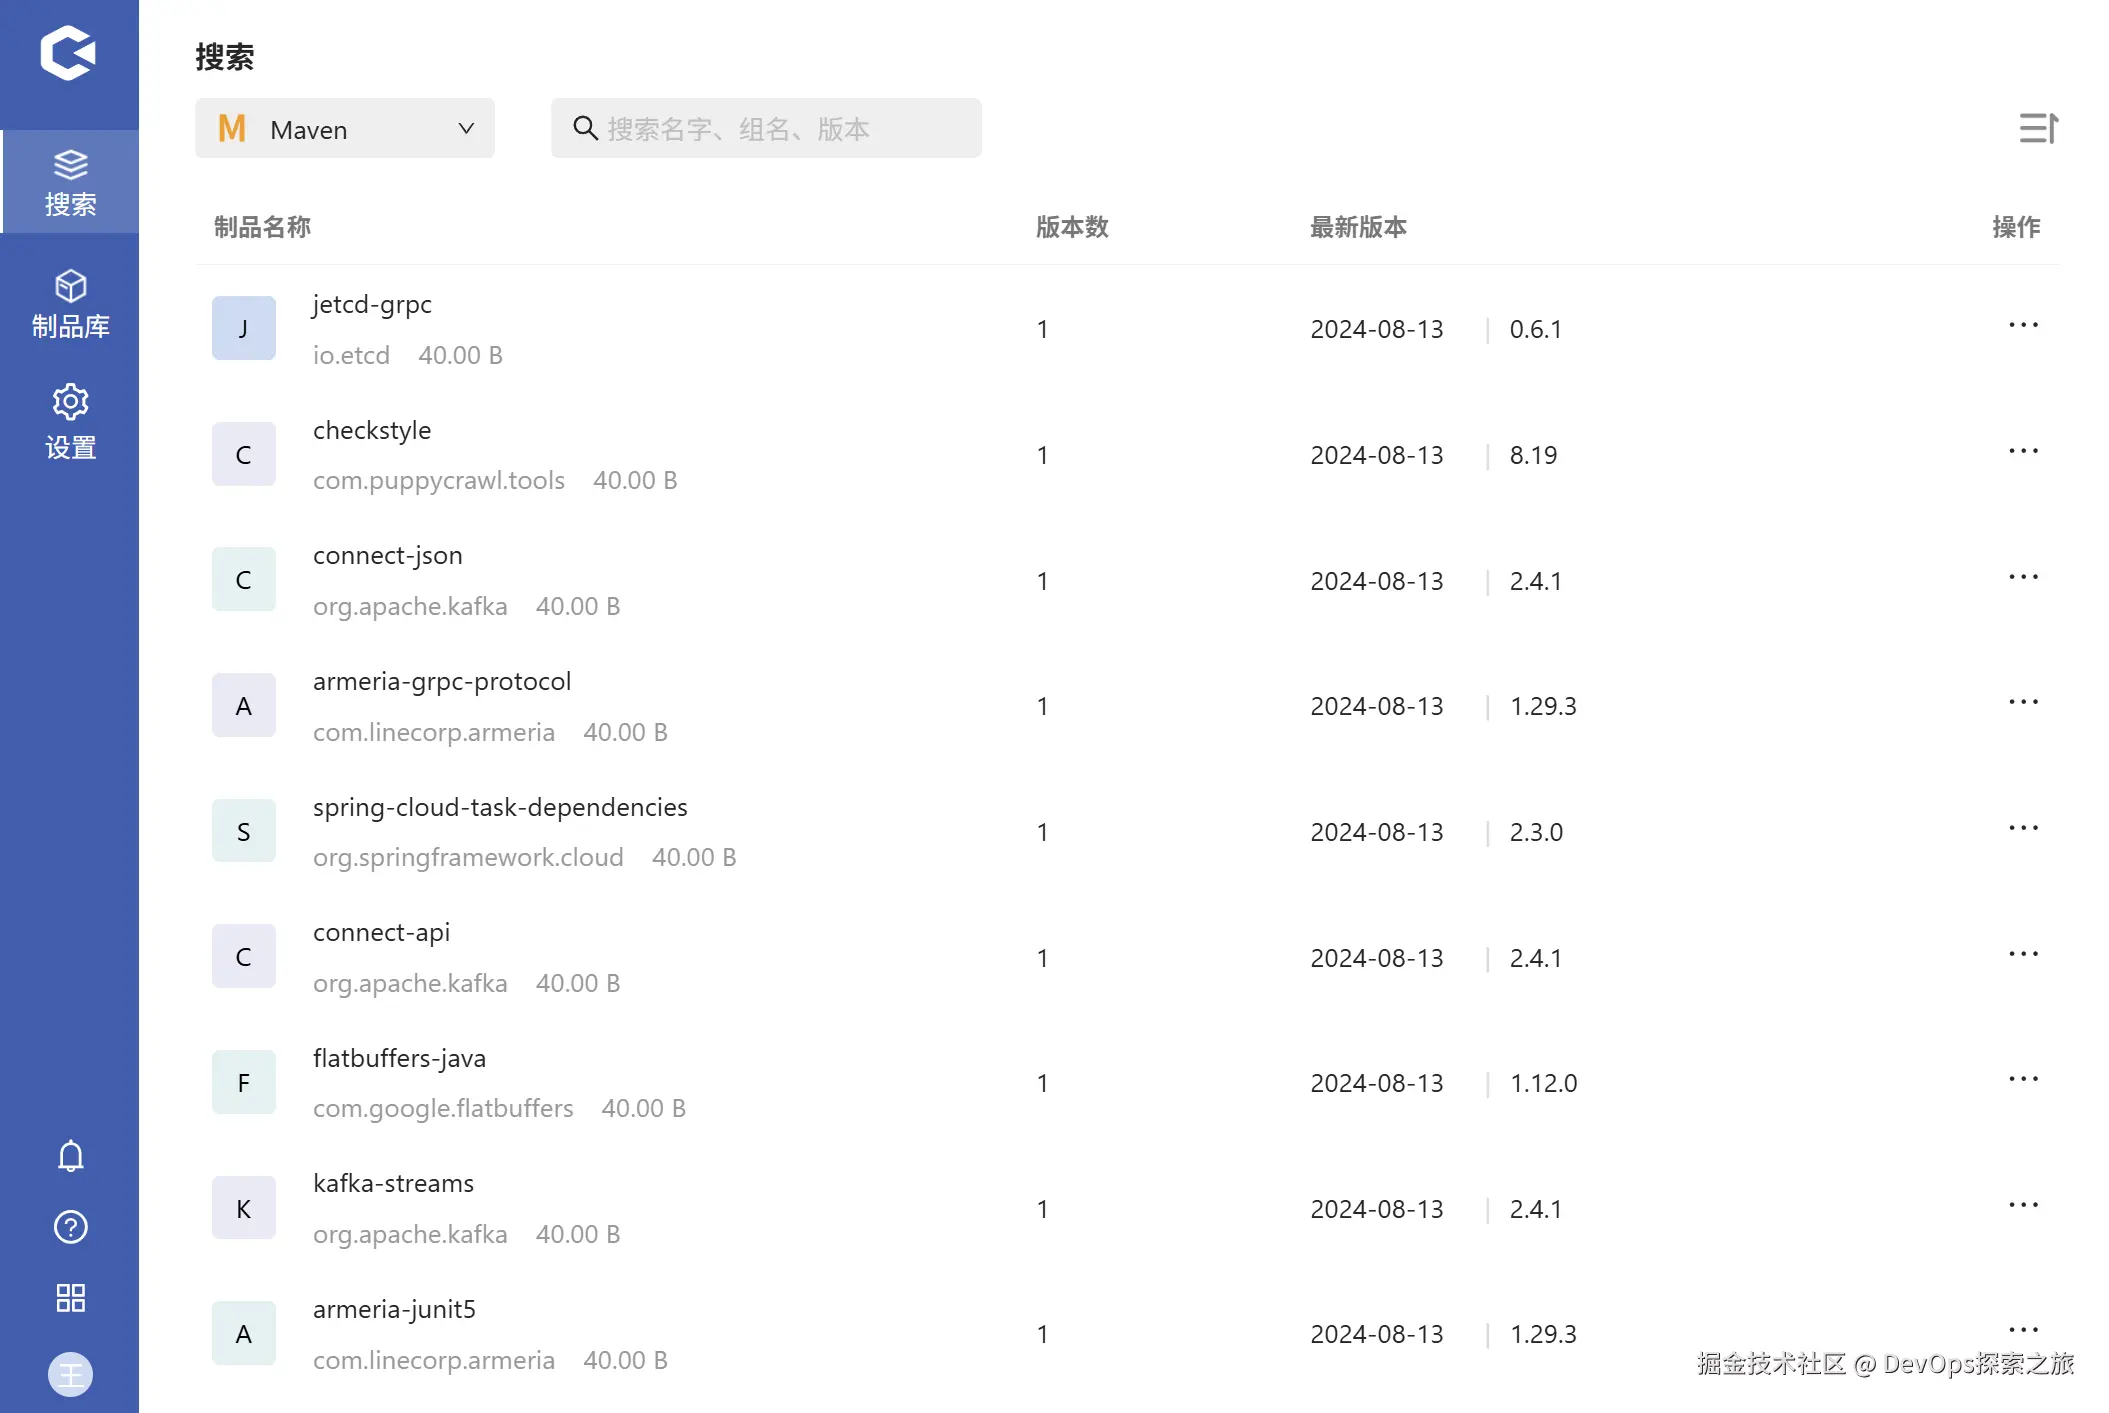Open the 搜索 sidebar section
The image size is (2109, 1413).
(x=70, y=183)
